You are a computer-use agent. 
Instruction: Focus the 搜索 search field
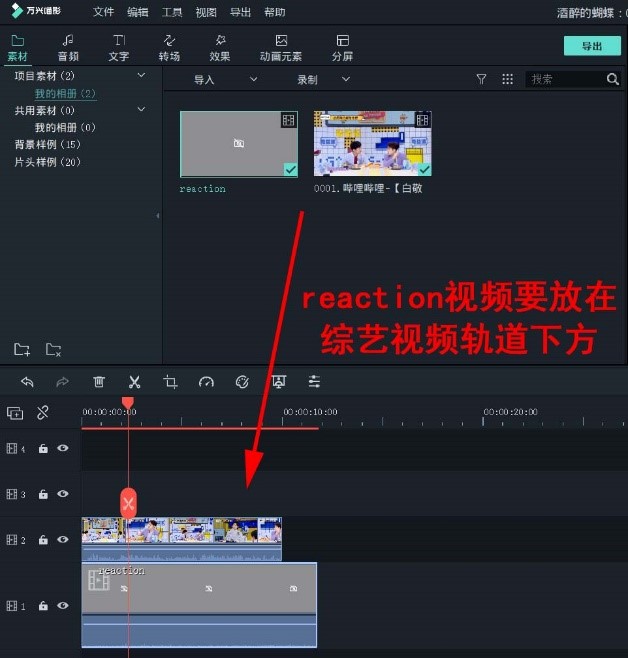[x=564, y=79]
